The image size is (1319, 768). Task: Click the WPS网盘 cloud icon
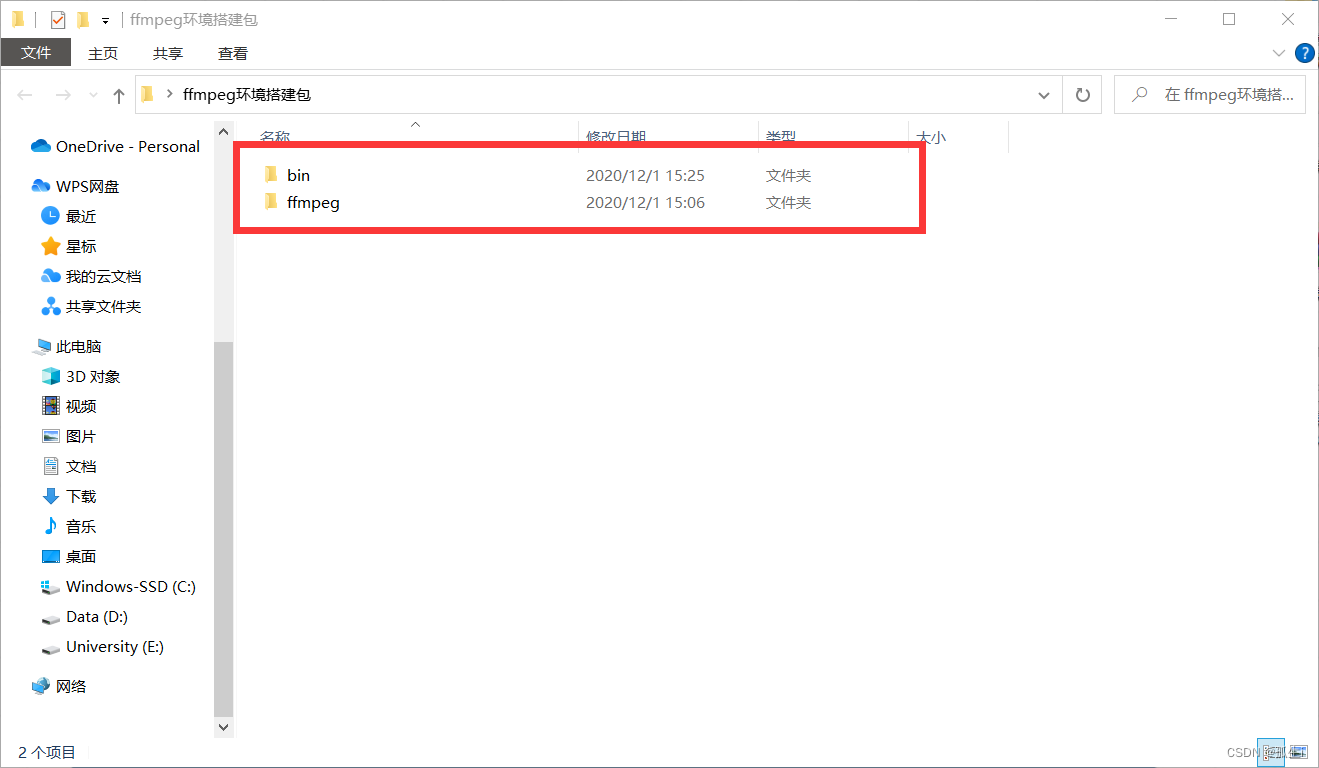click(x=41, y=186)
